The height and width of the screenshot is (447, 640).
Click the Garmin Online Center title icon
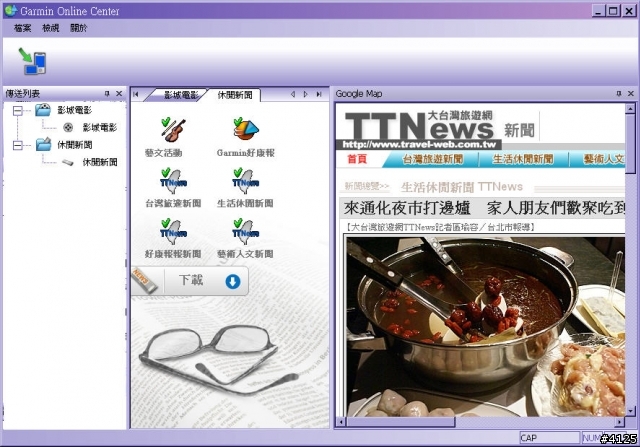click(x=10, y=10)
